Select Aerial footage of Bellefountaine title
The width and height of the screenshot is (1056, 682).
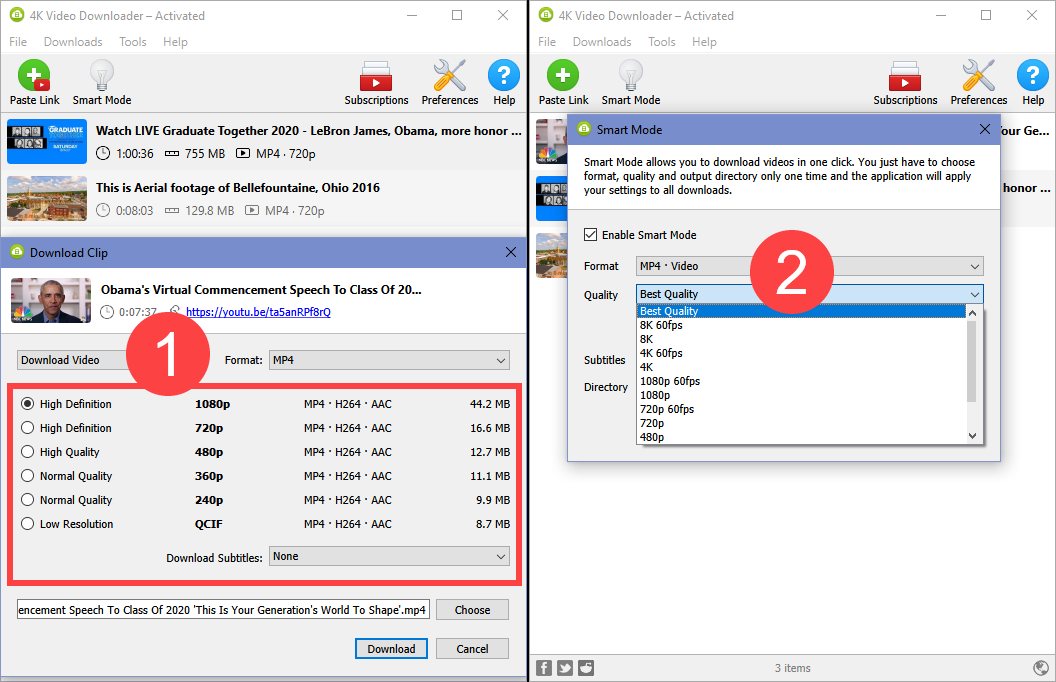[x=238, y=187]
